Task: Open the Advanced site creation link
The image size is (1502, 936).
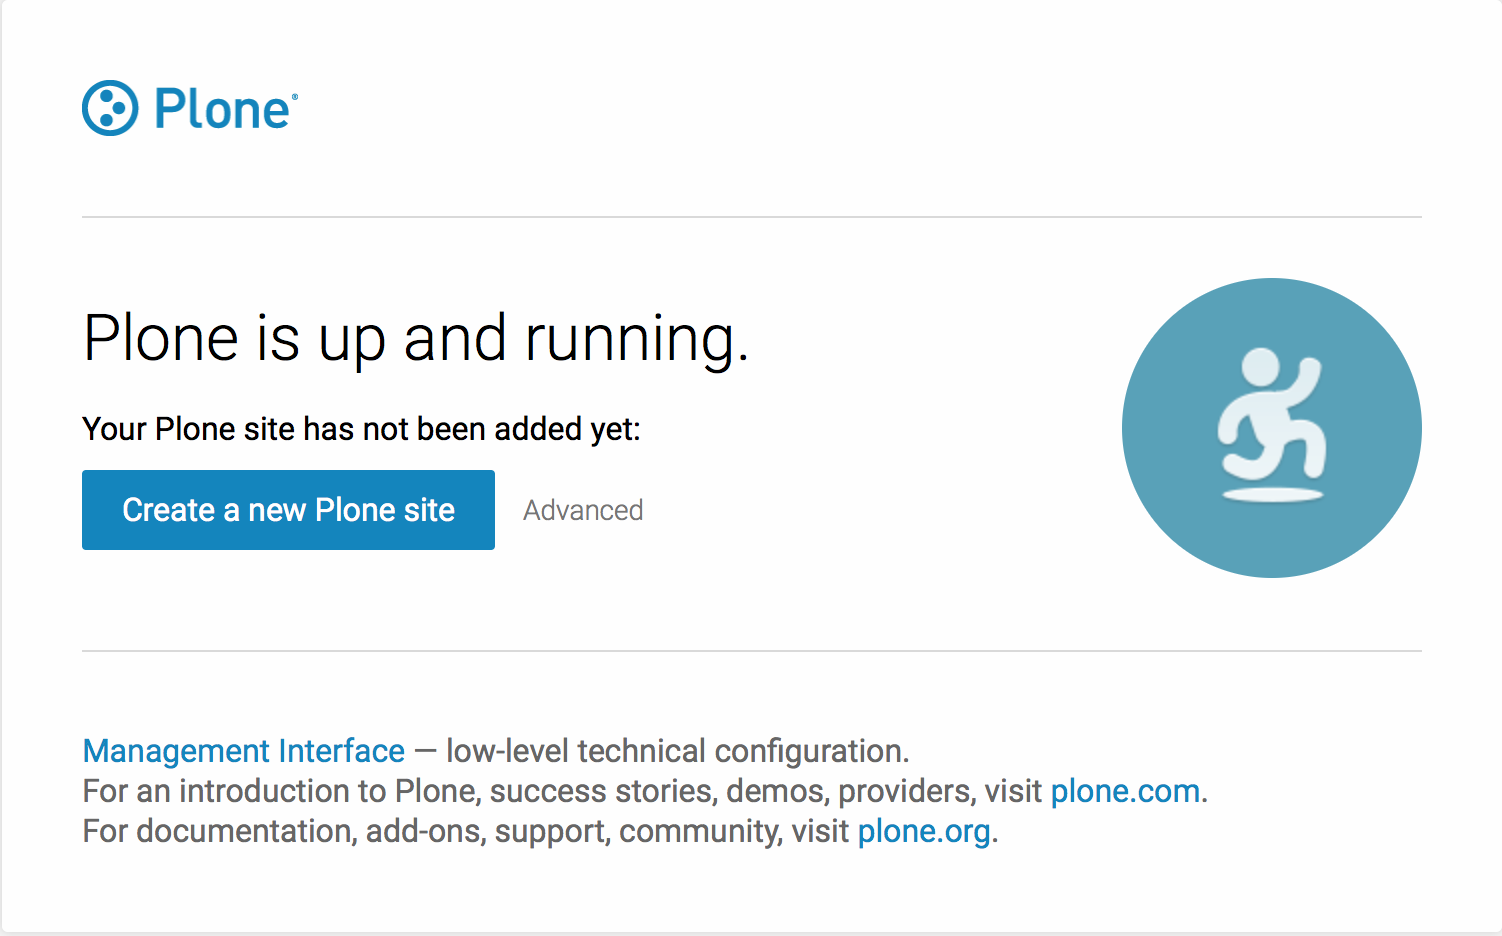Action: coord(583,510)
